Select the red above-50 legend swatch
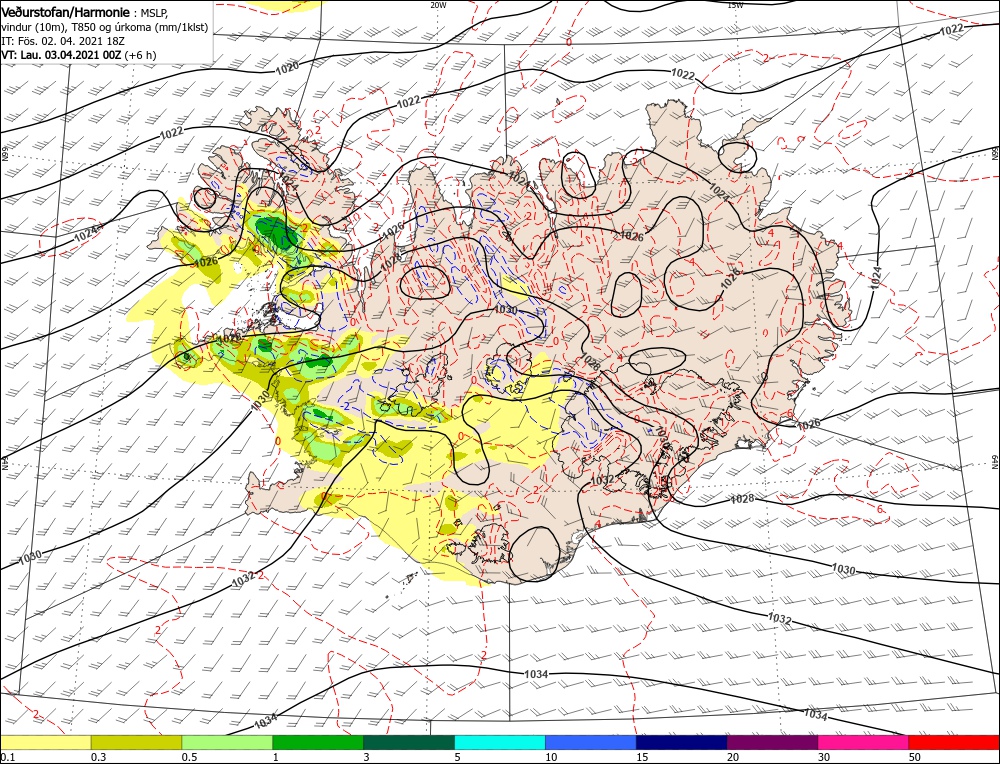 point(953,742)
